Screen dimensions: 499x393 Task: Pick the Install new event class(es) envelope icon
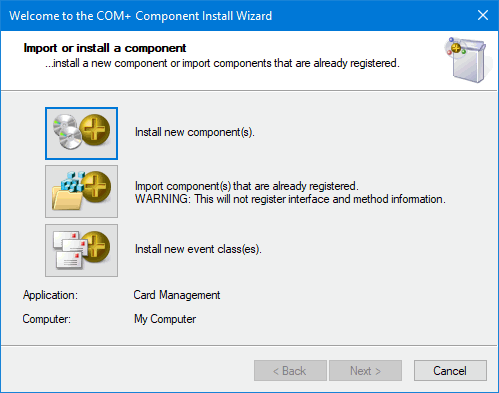pyautogui.click(x=81, y=250)
